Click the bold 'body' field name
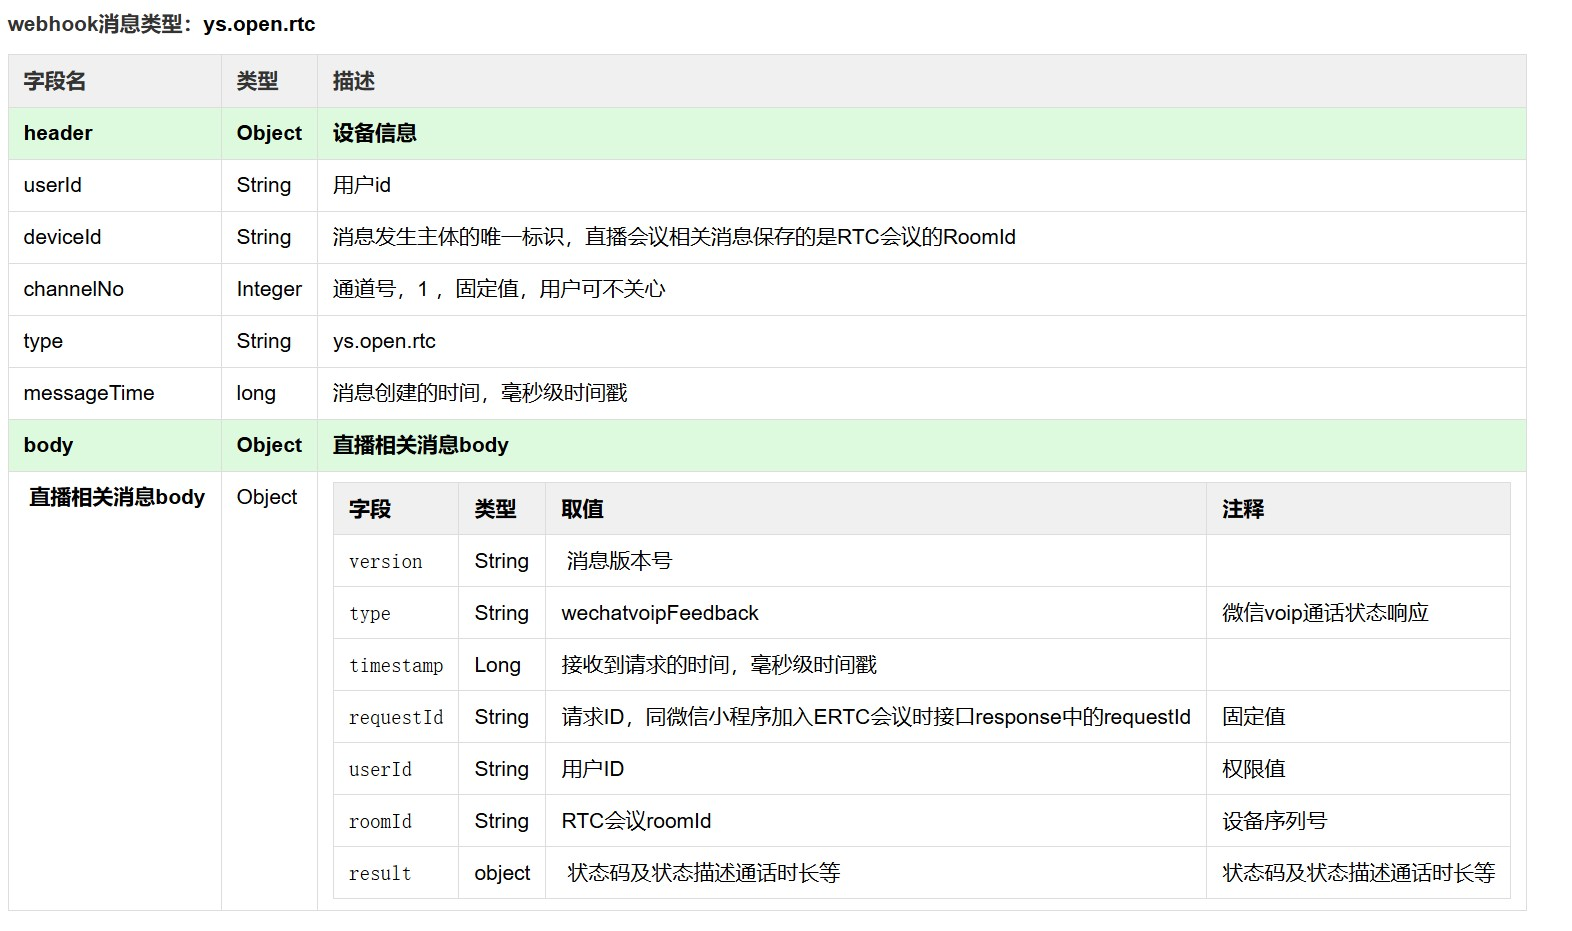 pyautogui.click(x=48, y=445)
